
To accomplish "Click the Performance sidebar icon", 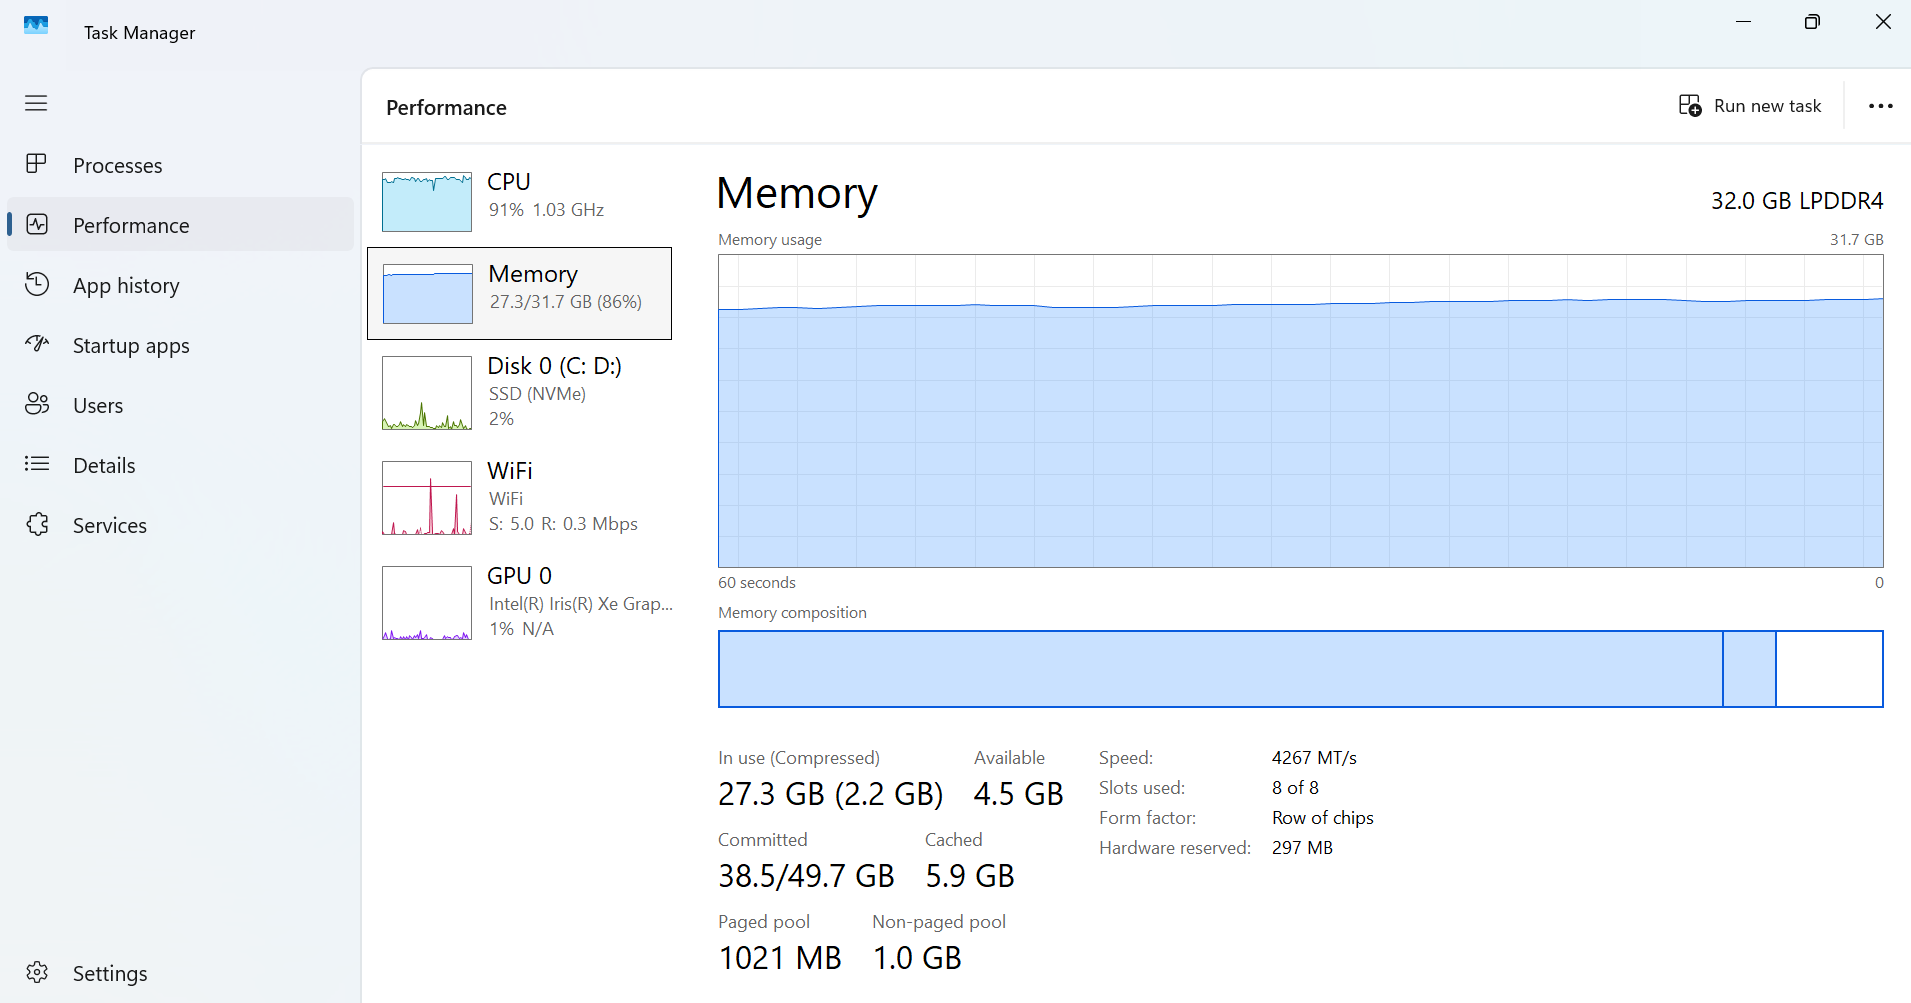I will coord(37,224).
